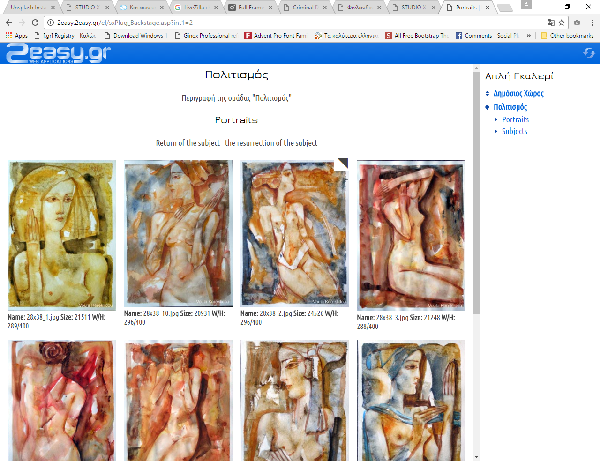The image size is (600, 461).
Task: Open the Subjects link in sidebar
Action: tap(515, 131)
